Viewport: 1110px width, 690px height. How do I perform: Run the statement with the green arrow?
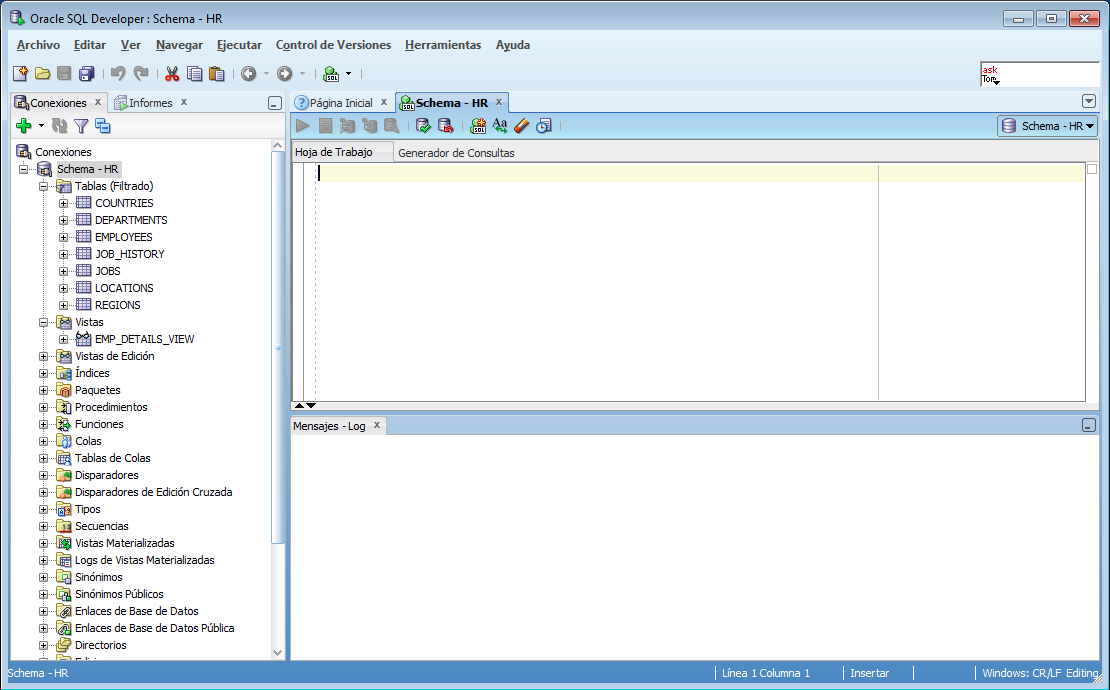tap(302, 125)
